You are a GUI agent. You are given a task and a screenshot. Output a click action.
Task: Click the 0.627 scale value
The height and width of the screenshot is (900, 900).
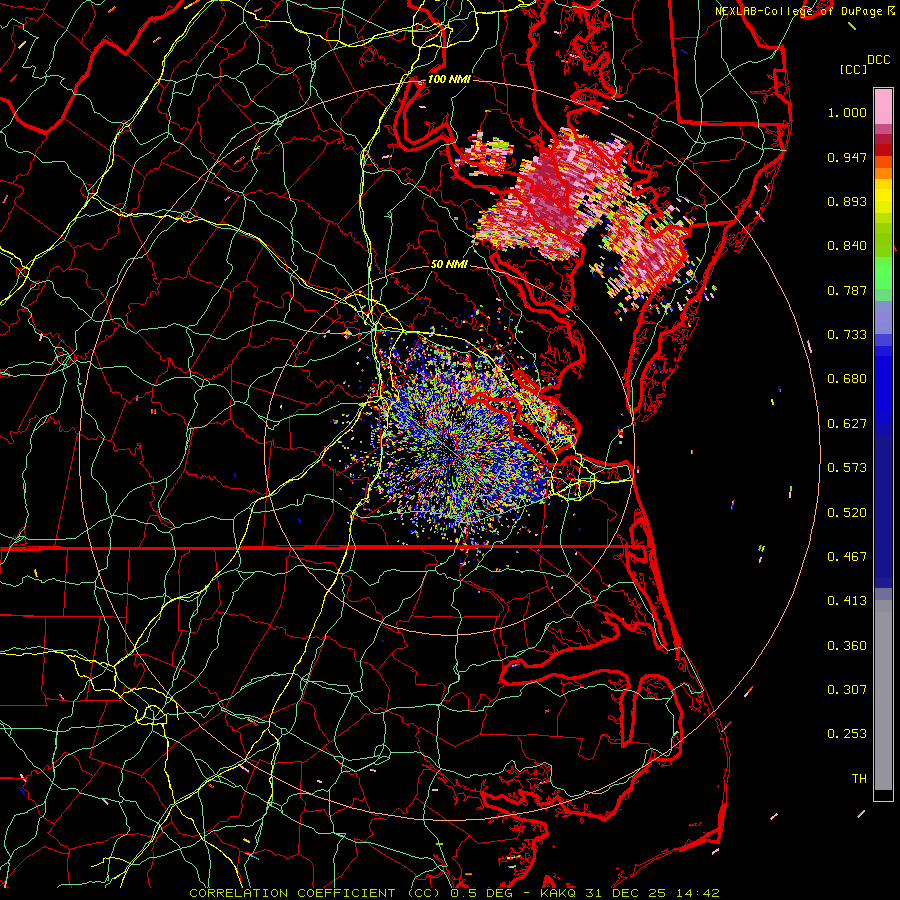tap(847, 424)
